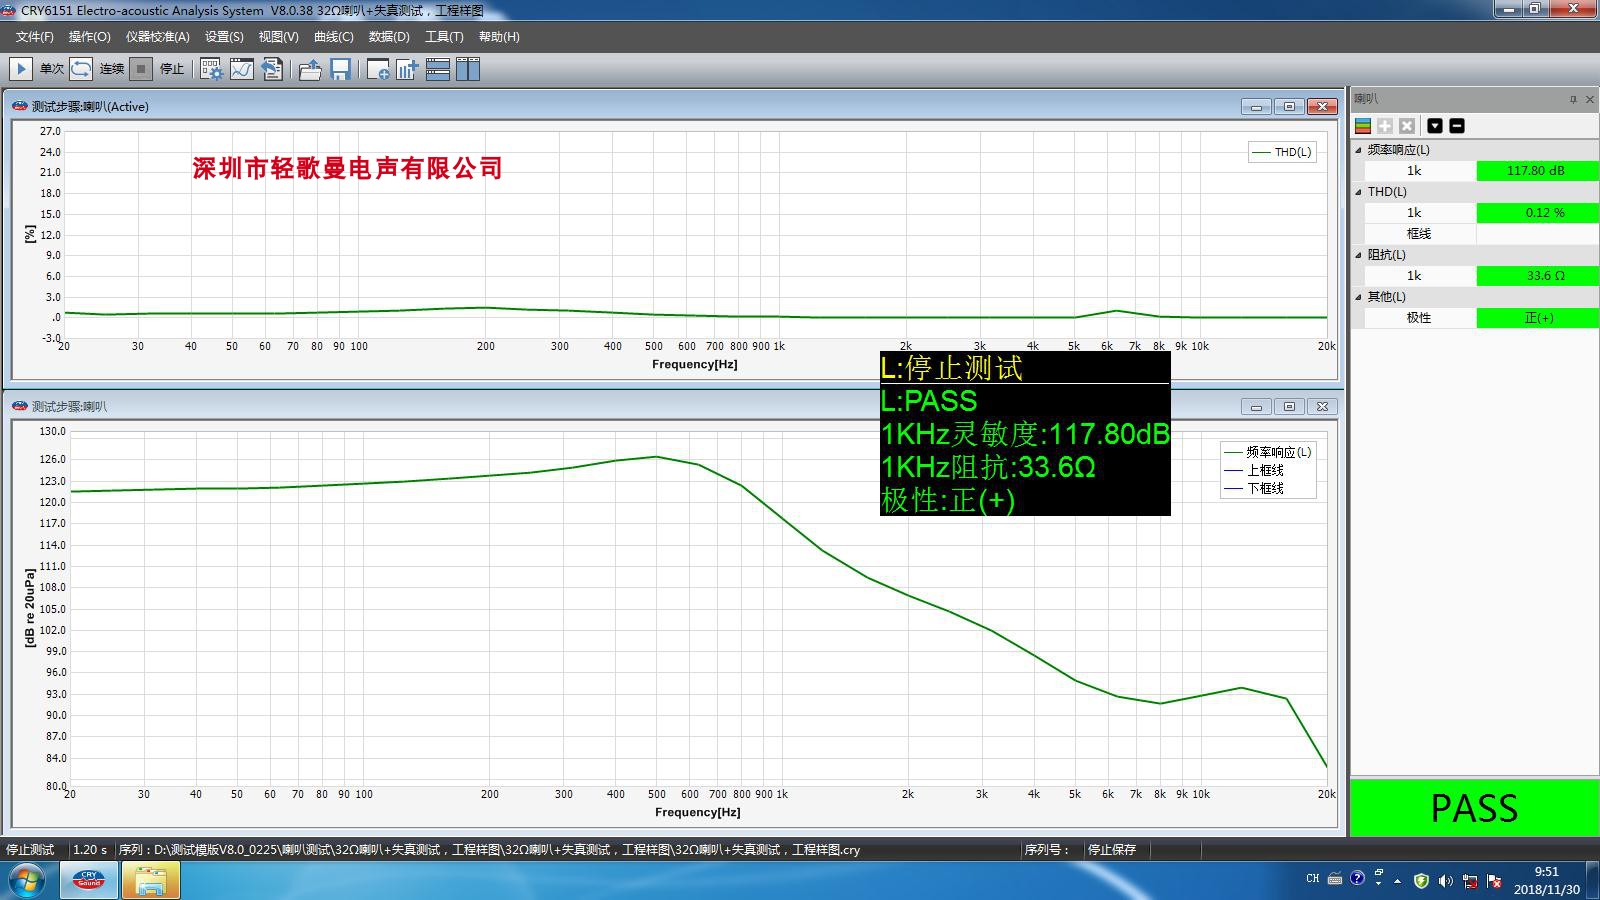Open the volume control in system tray
This screenshot has height=900, width=1600.
[x=1445, y=881]
